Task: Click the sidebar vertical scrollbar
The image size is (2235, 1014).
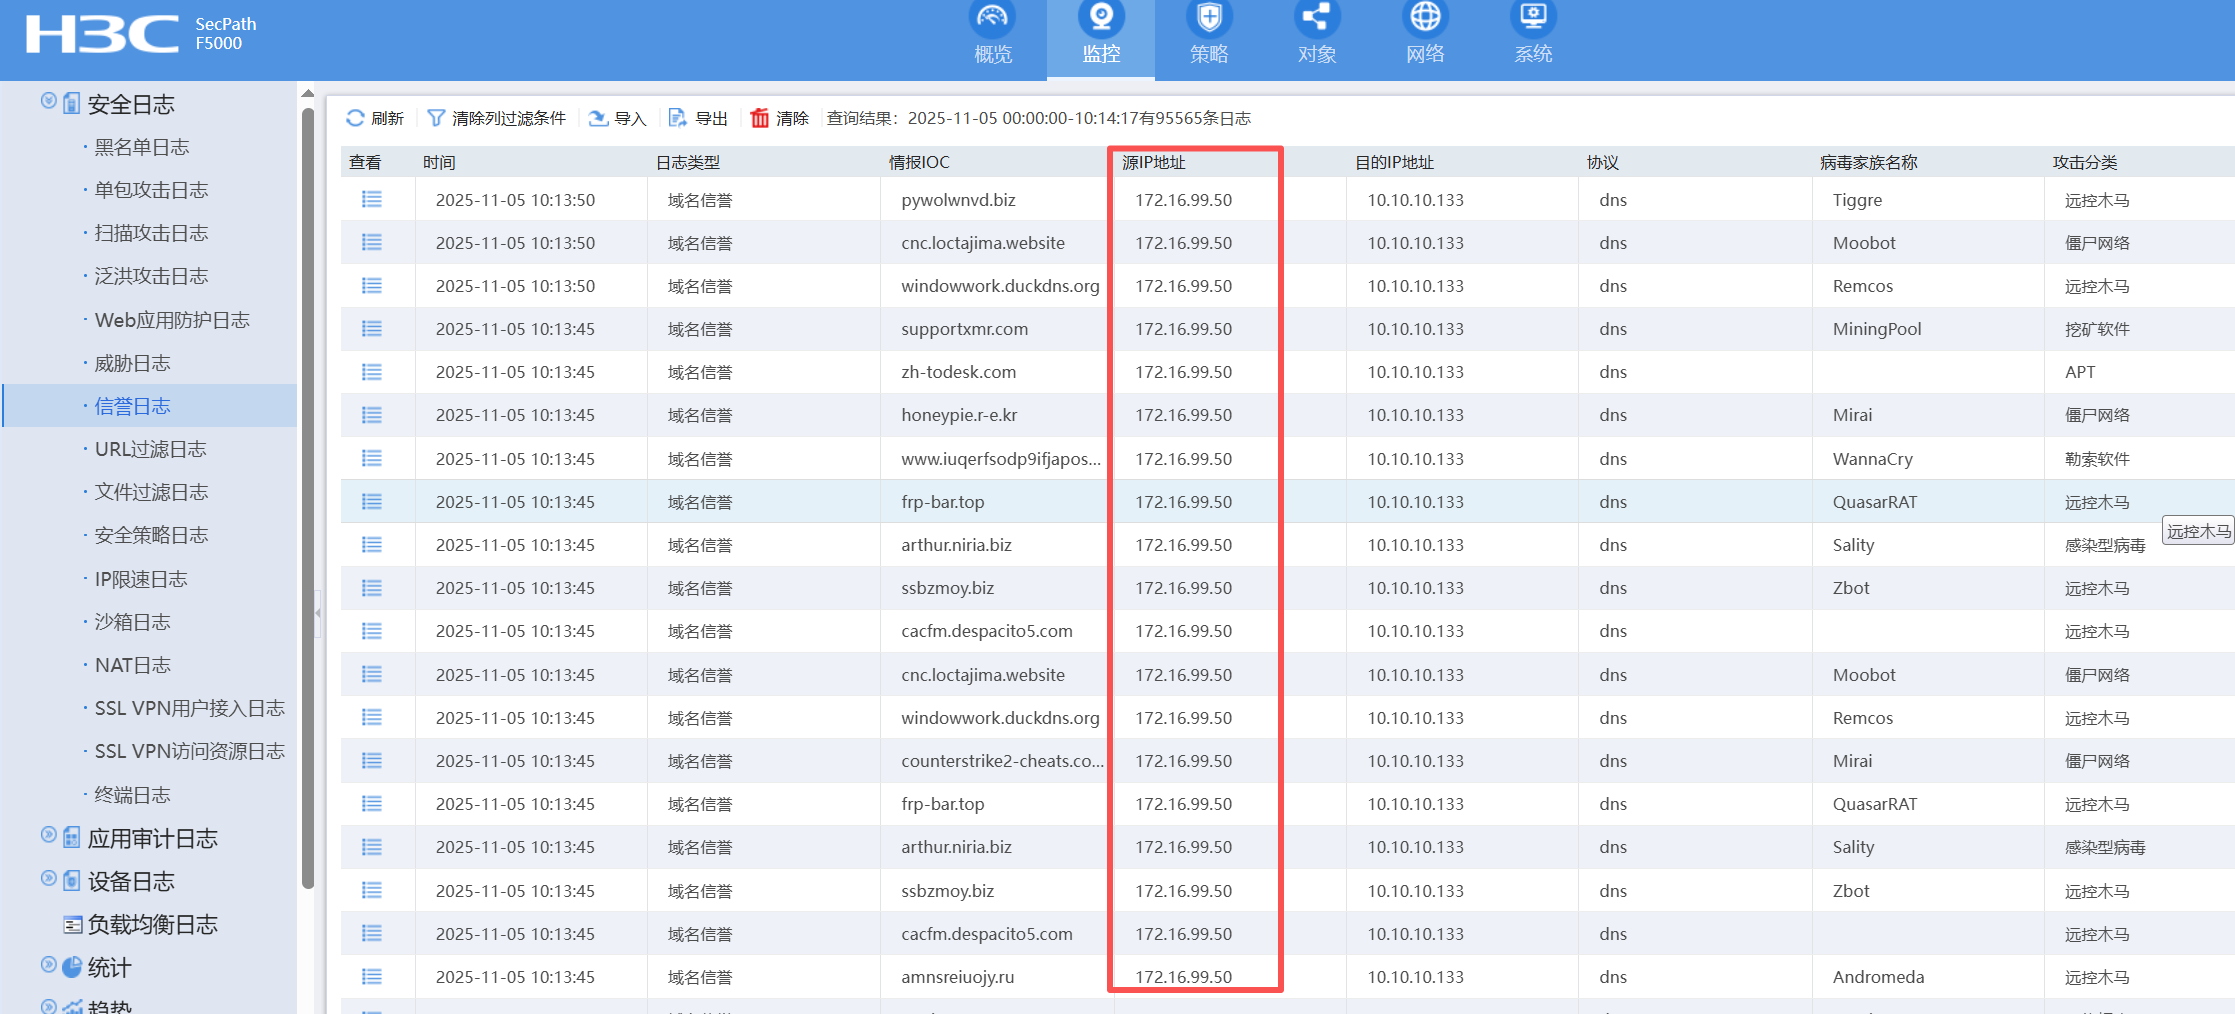Action: tap(308, 500)
